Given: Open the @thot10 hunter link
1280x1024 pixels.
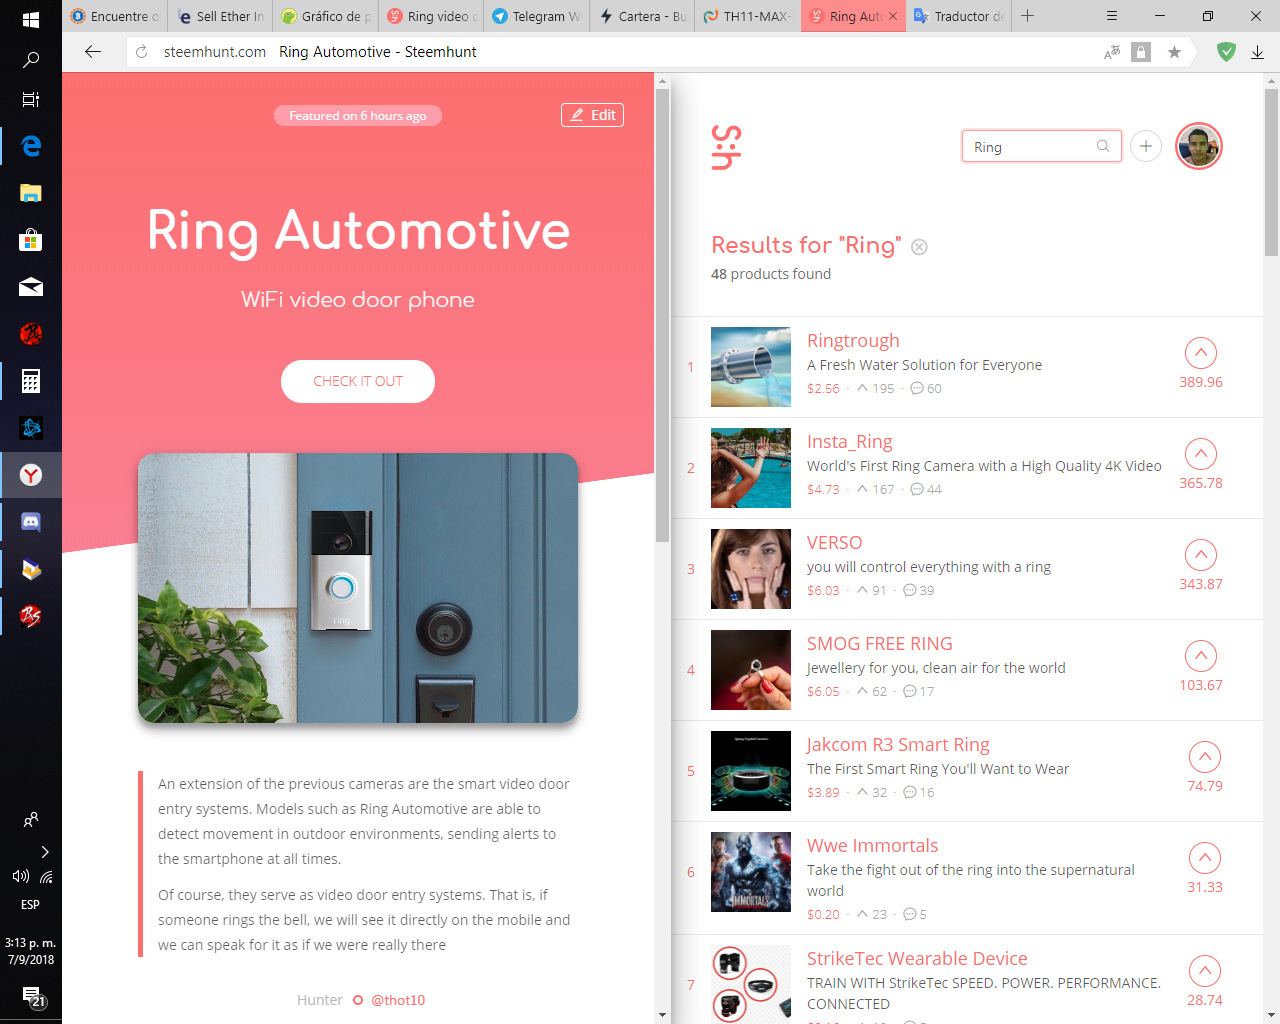Looking at the screenshot, I should click(398, 1000).
